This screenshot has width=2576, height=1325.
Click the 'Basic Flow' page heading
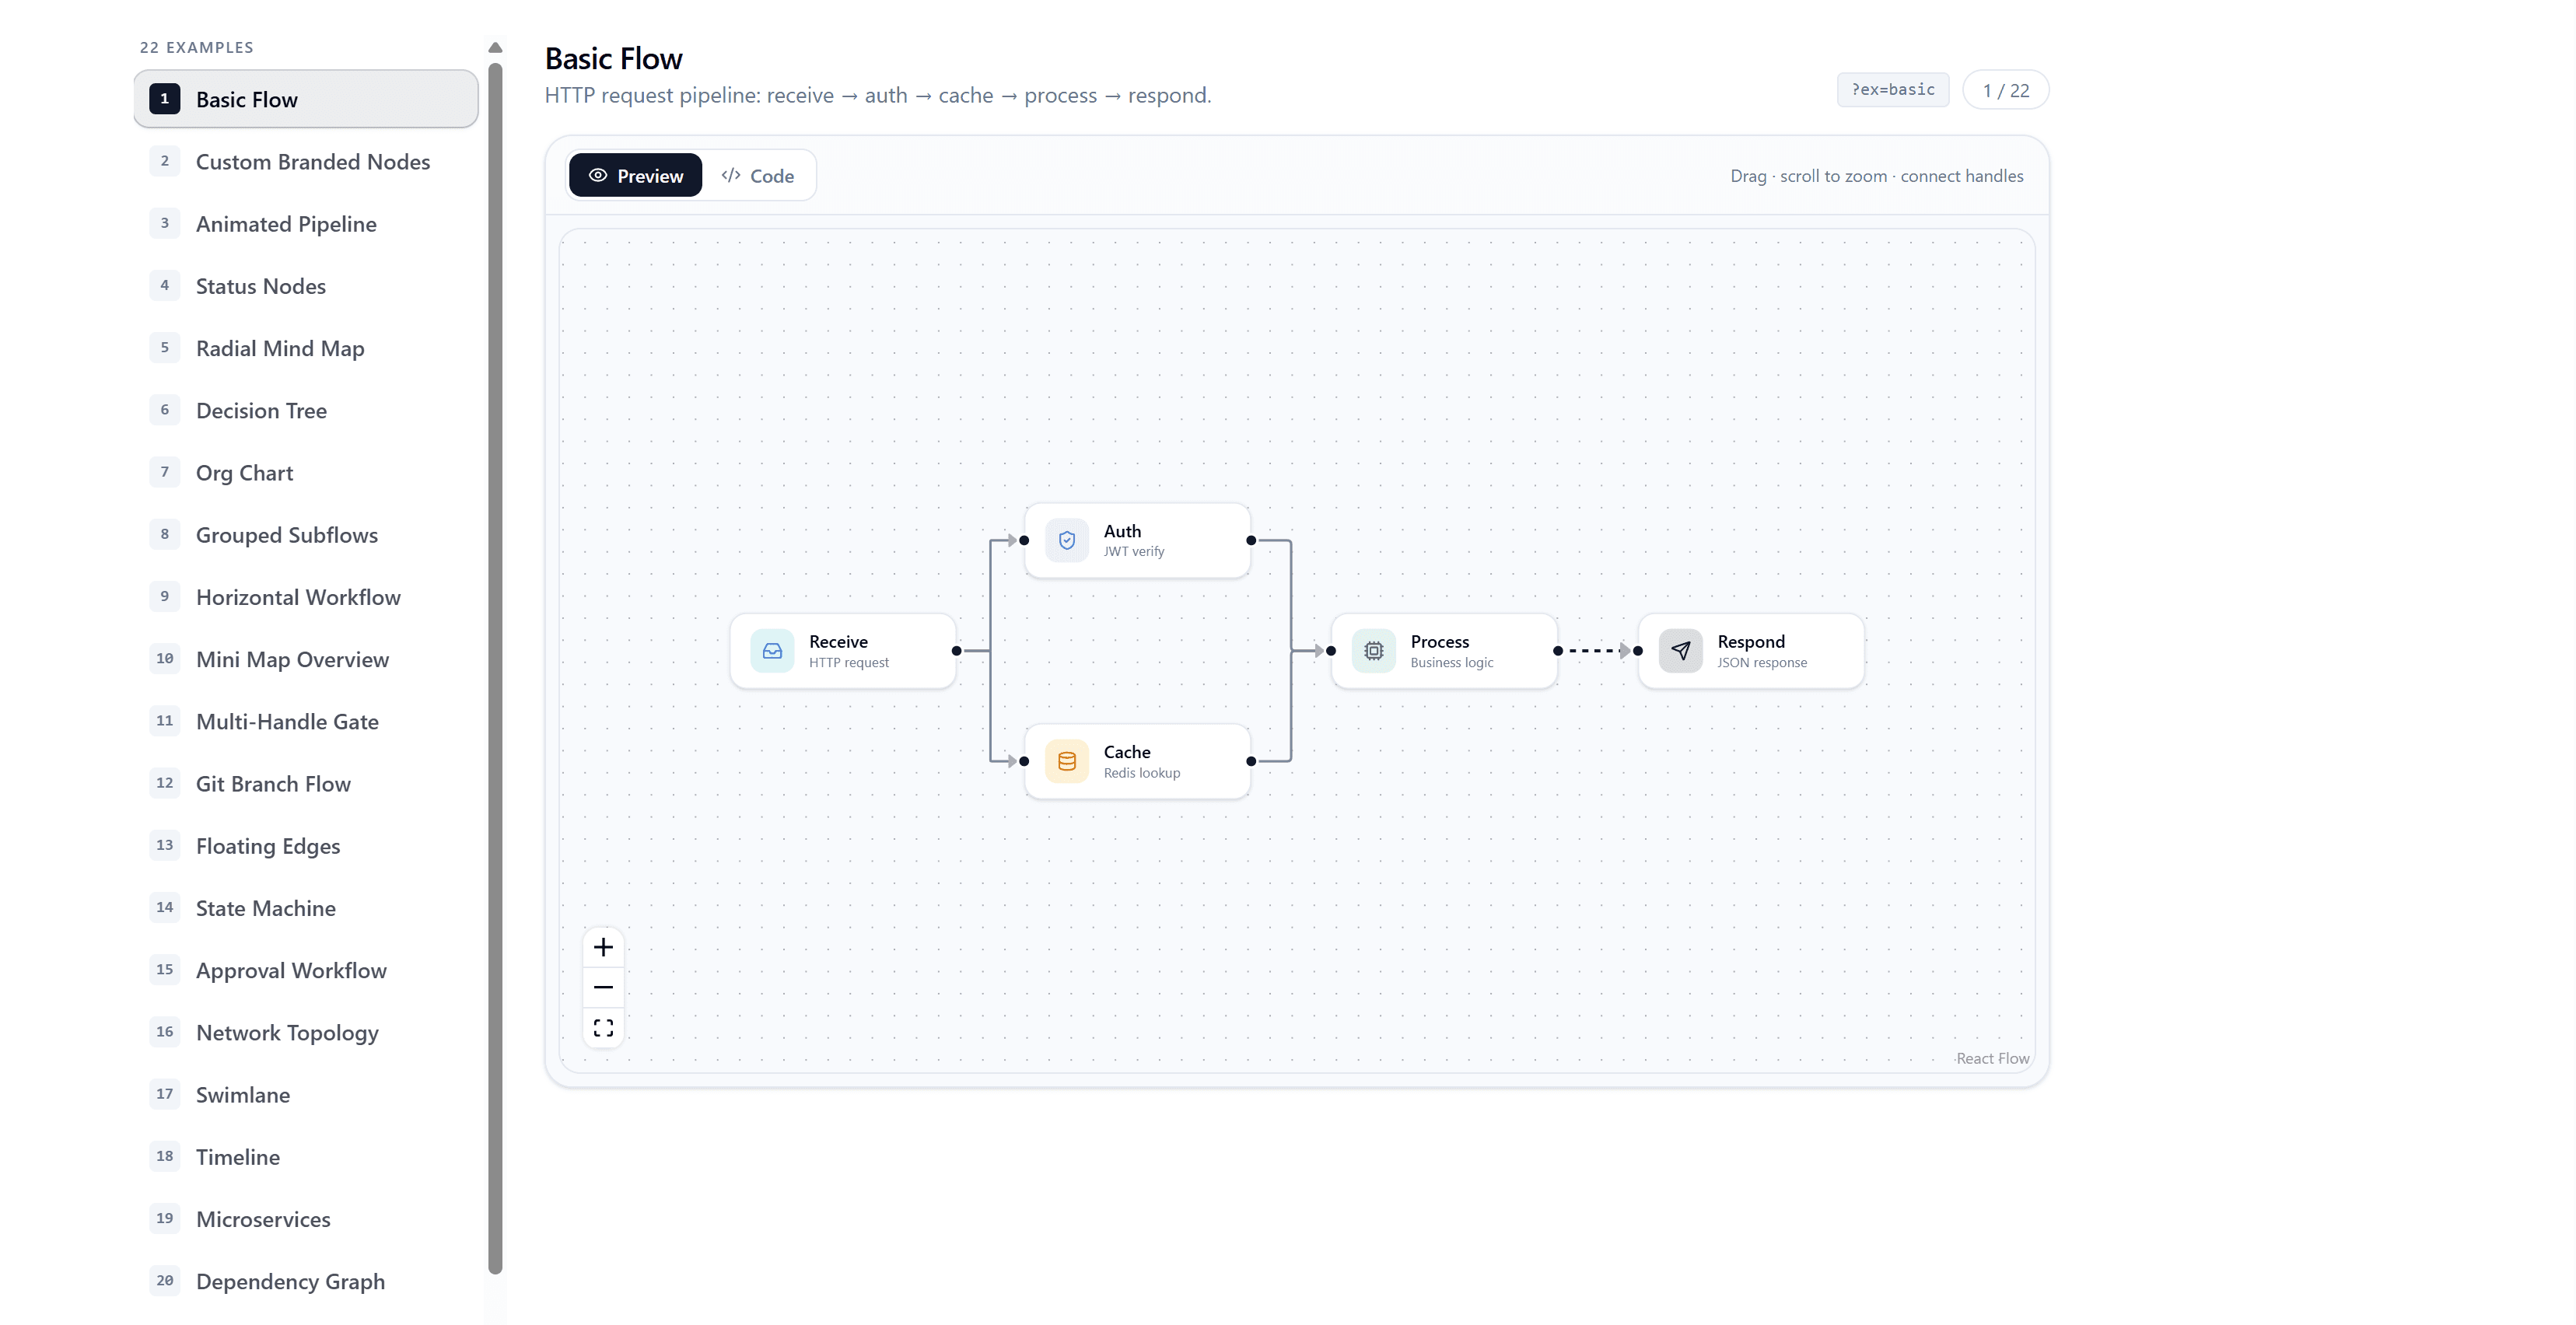[613, 58]
